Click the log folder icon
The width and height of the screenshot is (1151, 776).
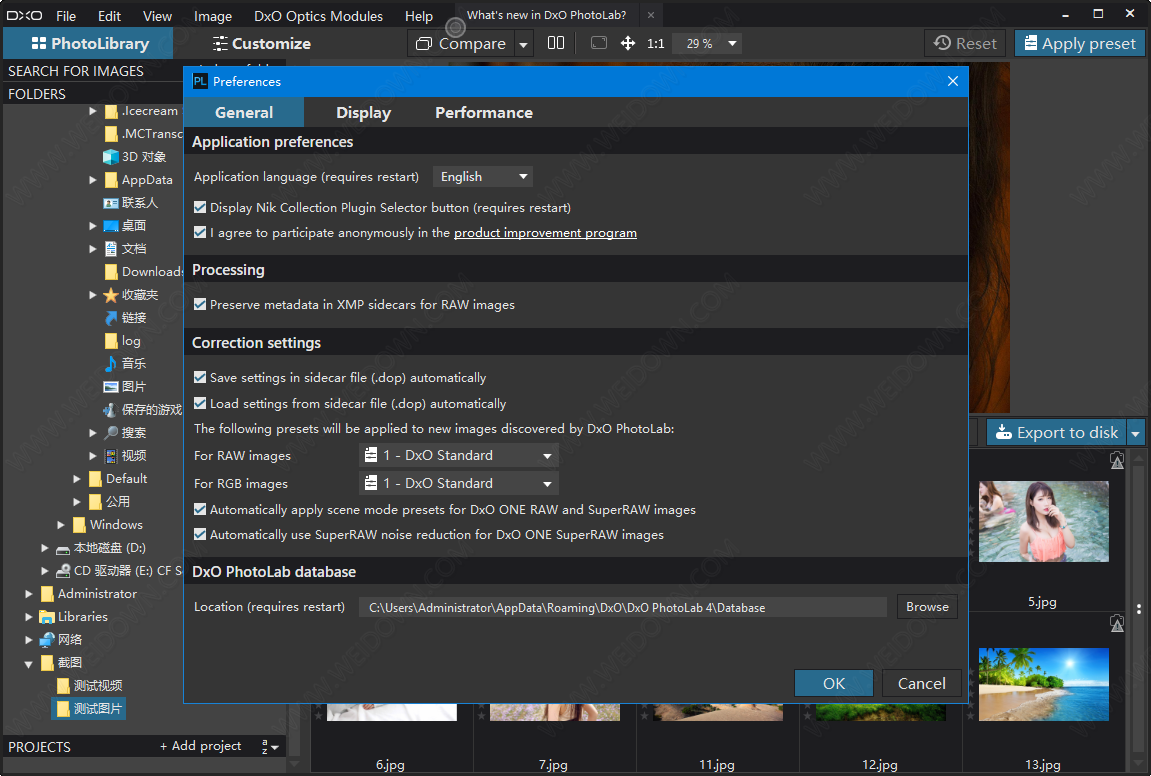[112, 341]
